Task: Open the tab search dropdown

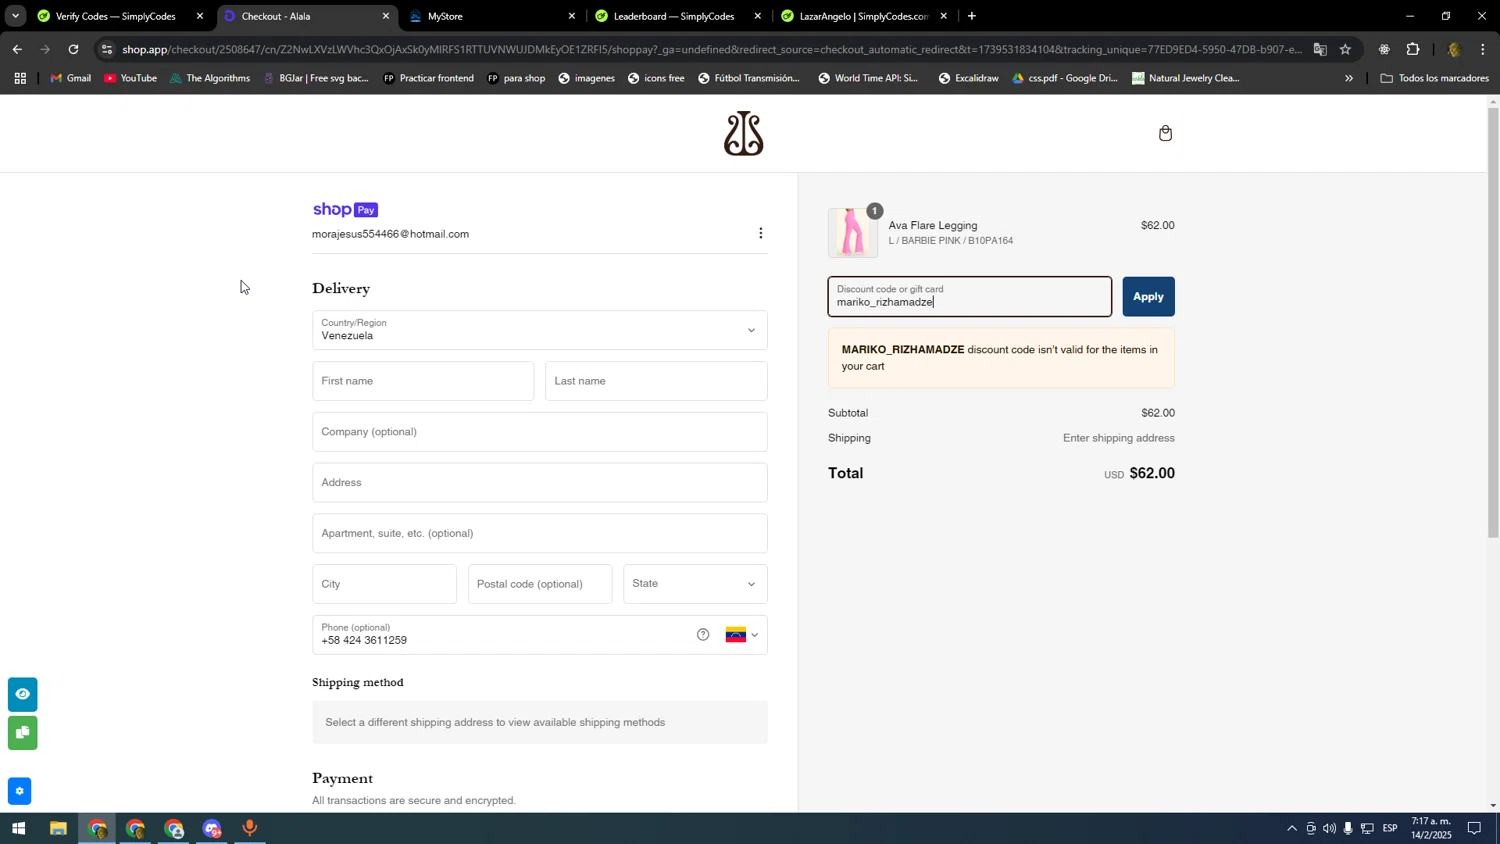Action: pyautogui.click(x=15, y=16)
